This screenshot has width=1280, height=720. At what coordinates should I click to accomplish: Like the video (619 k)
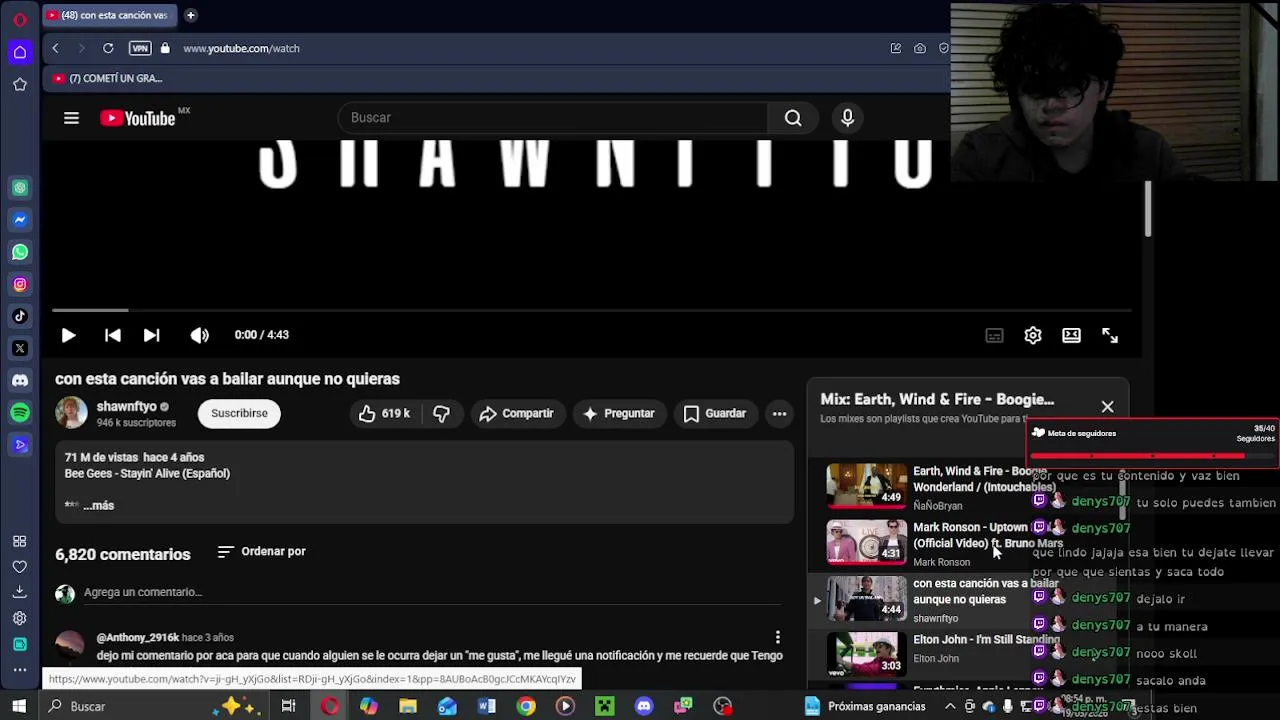383,413
